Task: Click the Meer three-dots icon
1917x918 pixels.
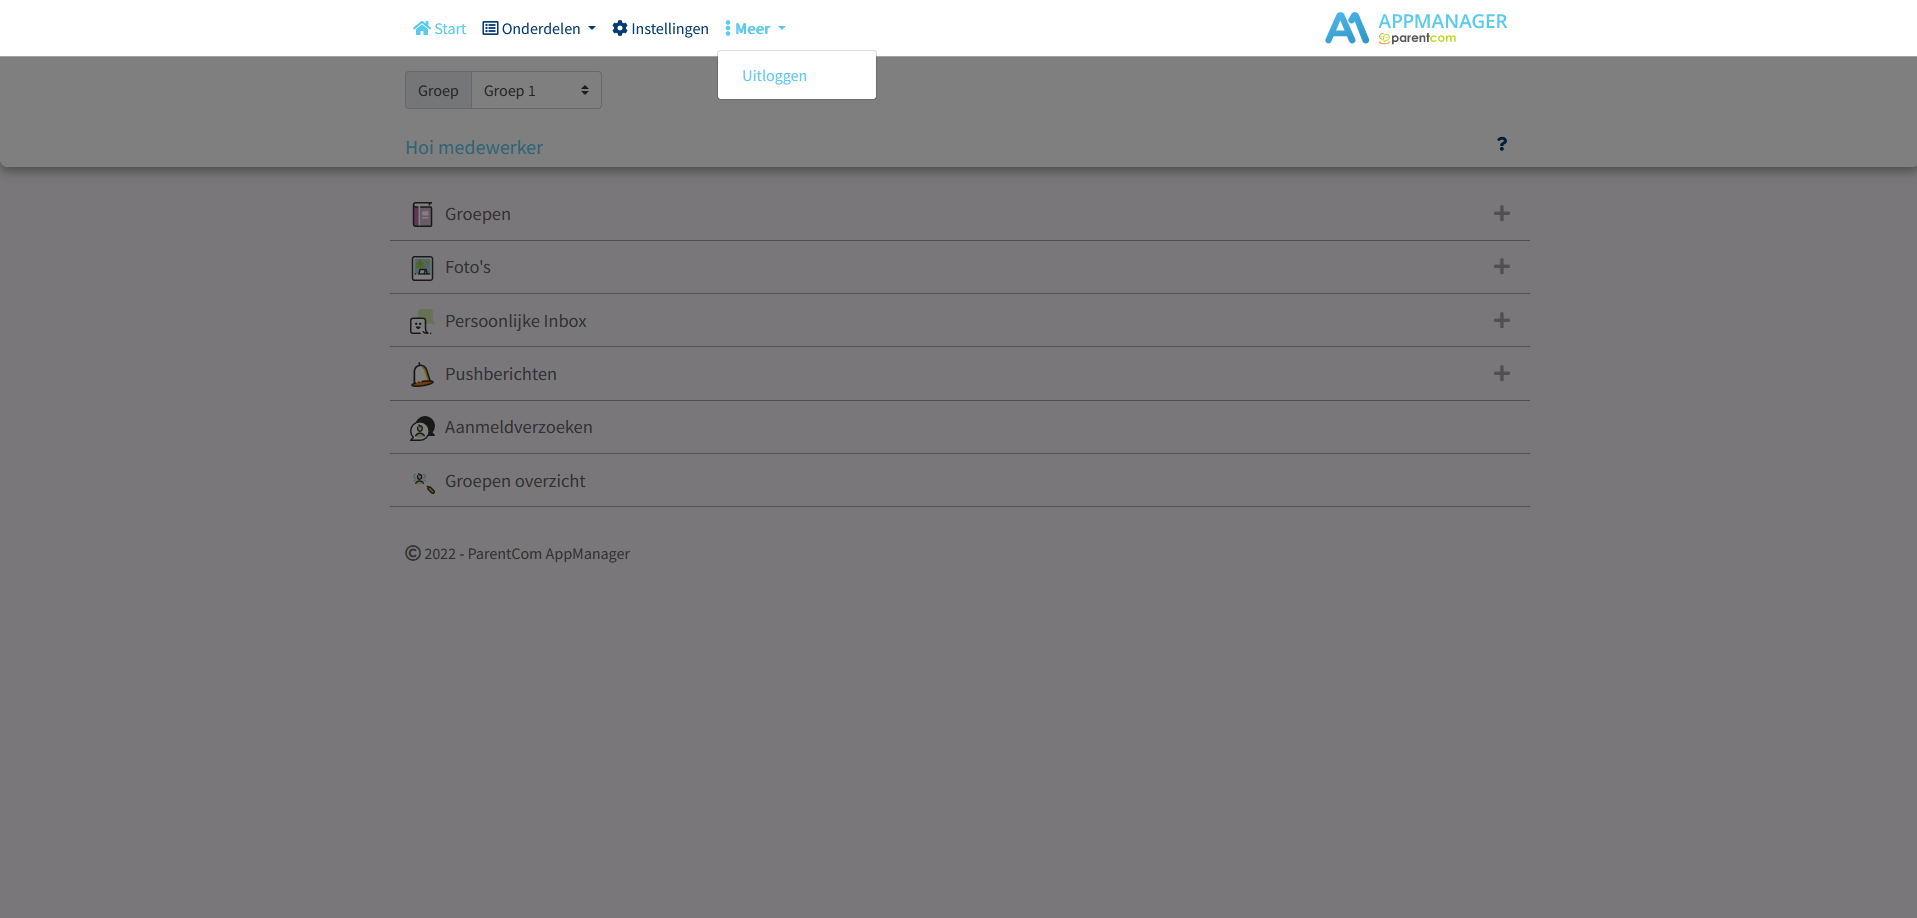Action: [728, 28]
